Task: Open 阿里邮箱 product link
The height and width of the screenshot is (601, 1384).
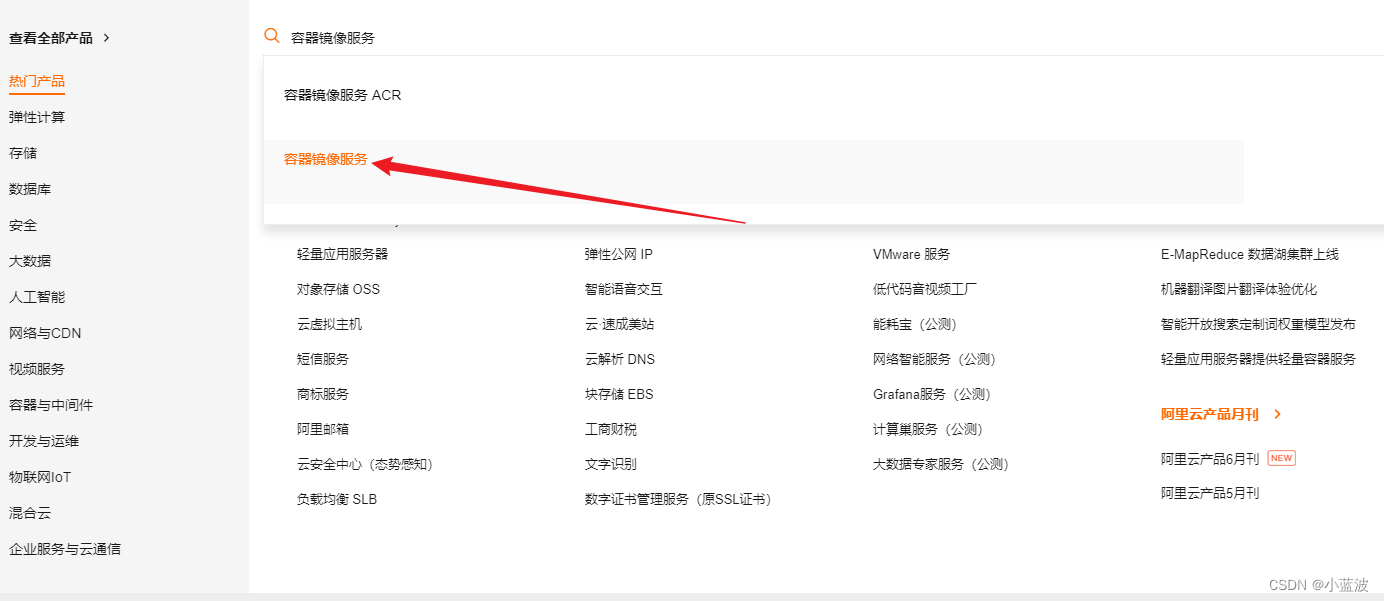Action: point(323,429)
